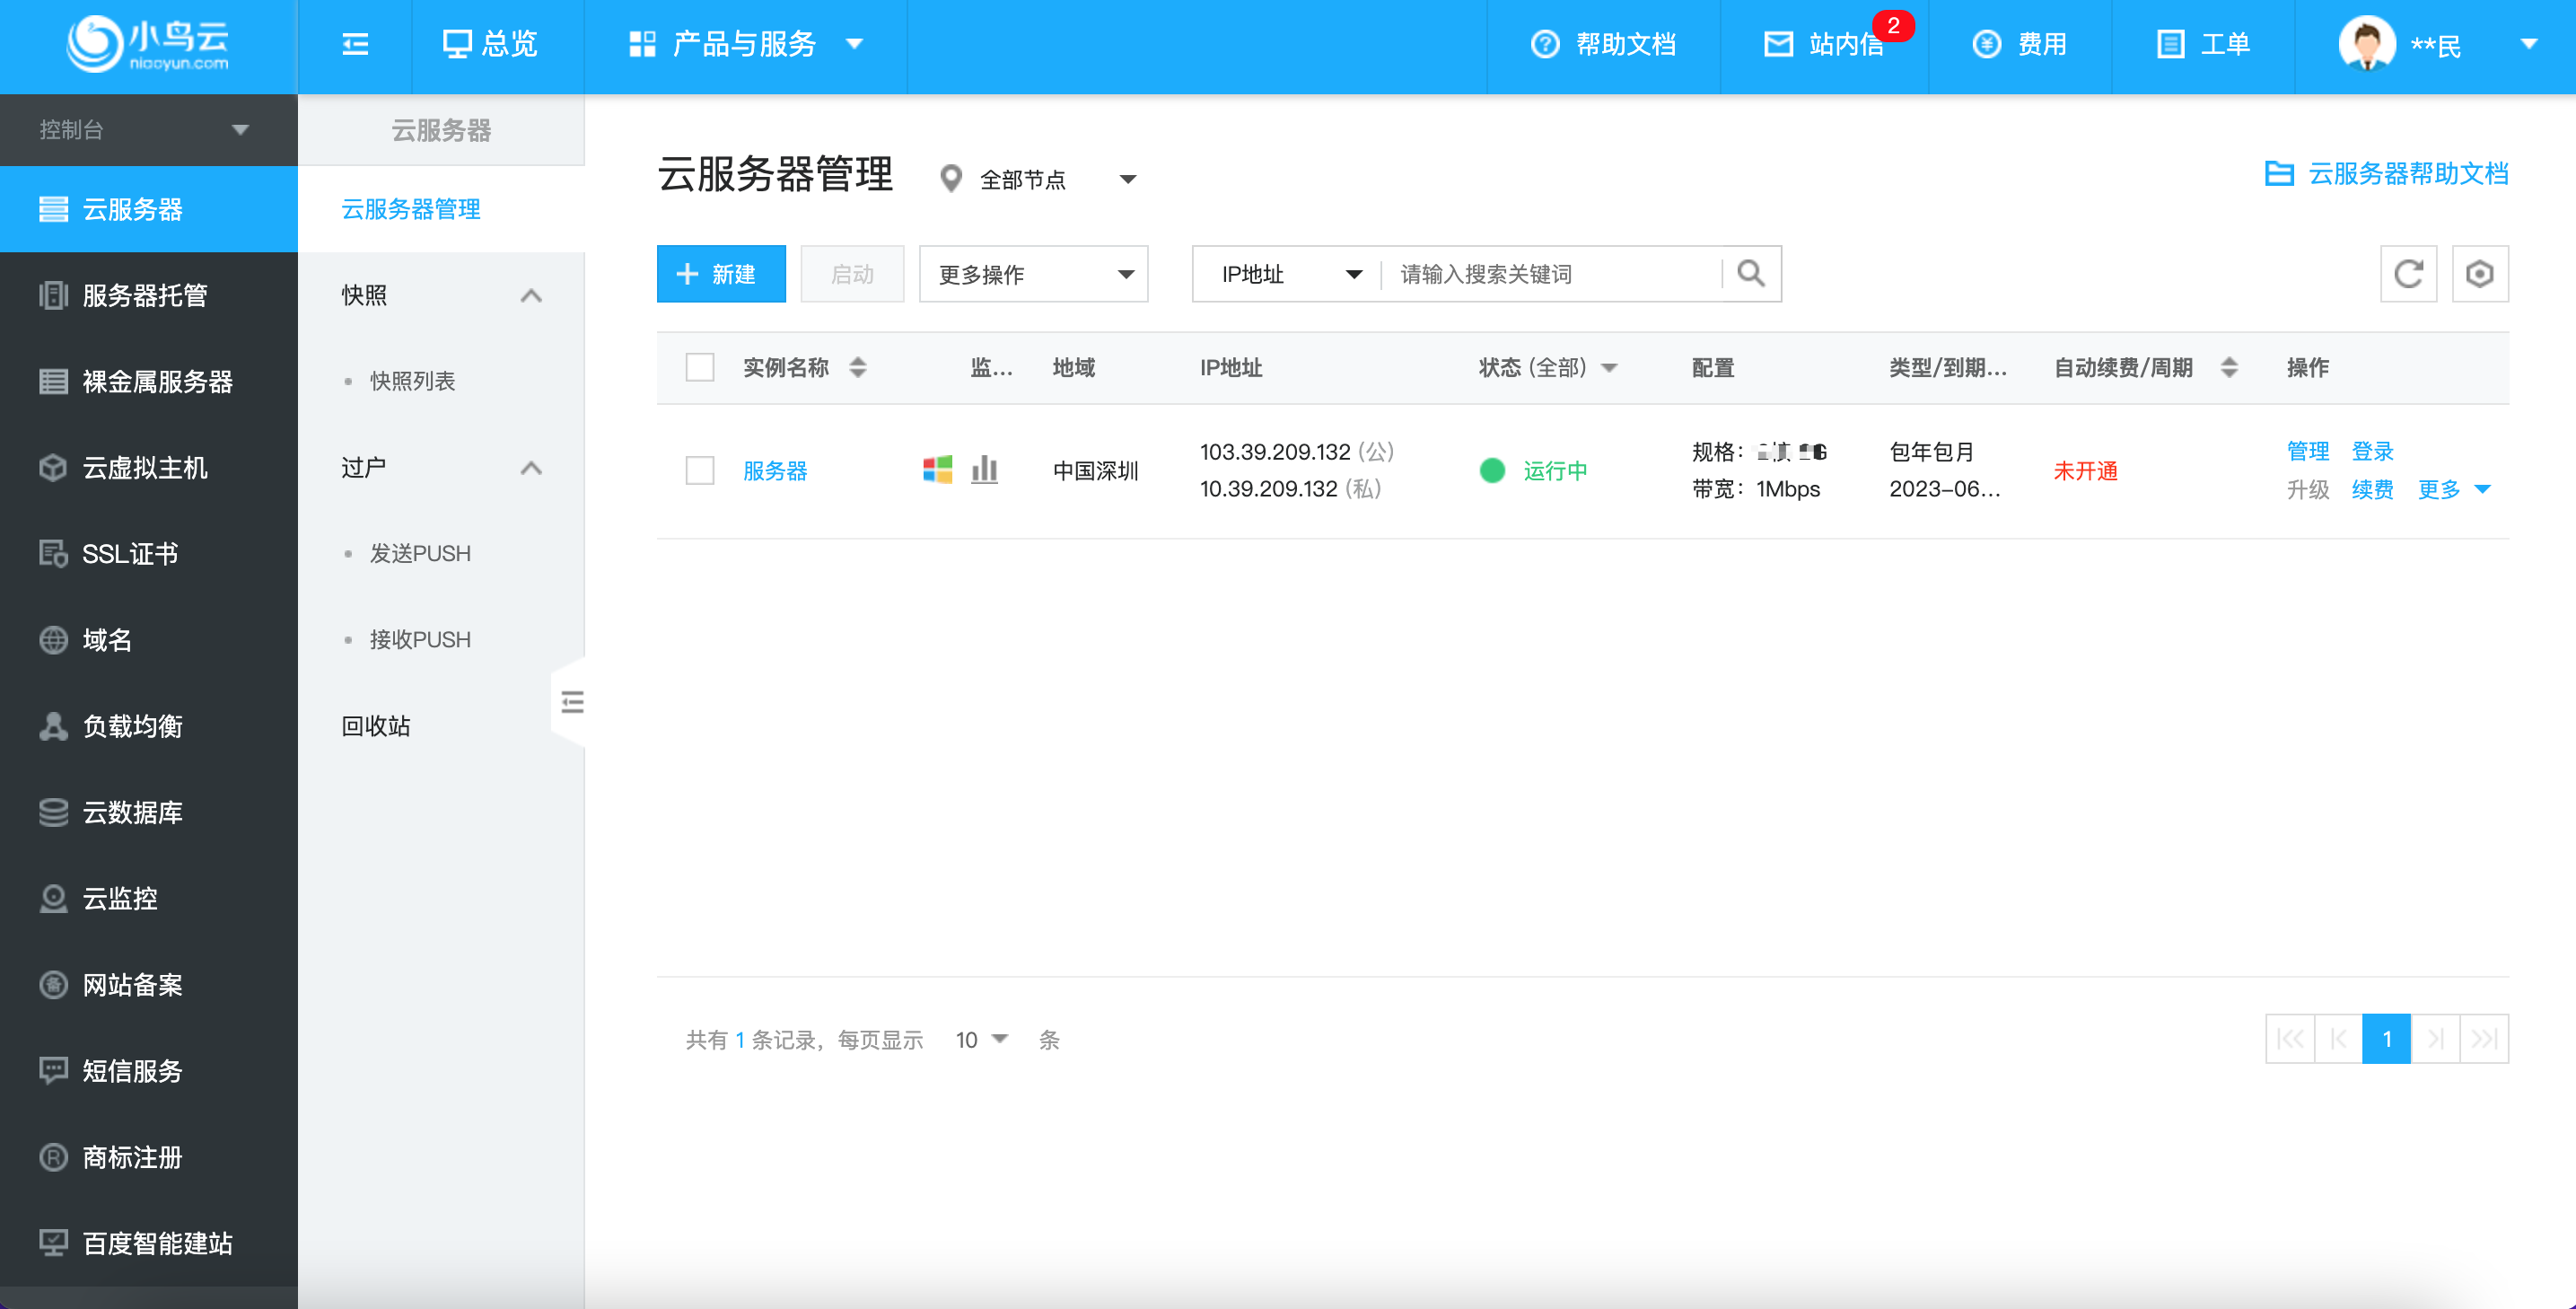Open 裸金属服务器 in sidebar
Viewport: 2576px width, 1309px height.
tap(148, 381)
